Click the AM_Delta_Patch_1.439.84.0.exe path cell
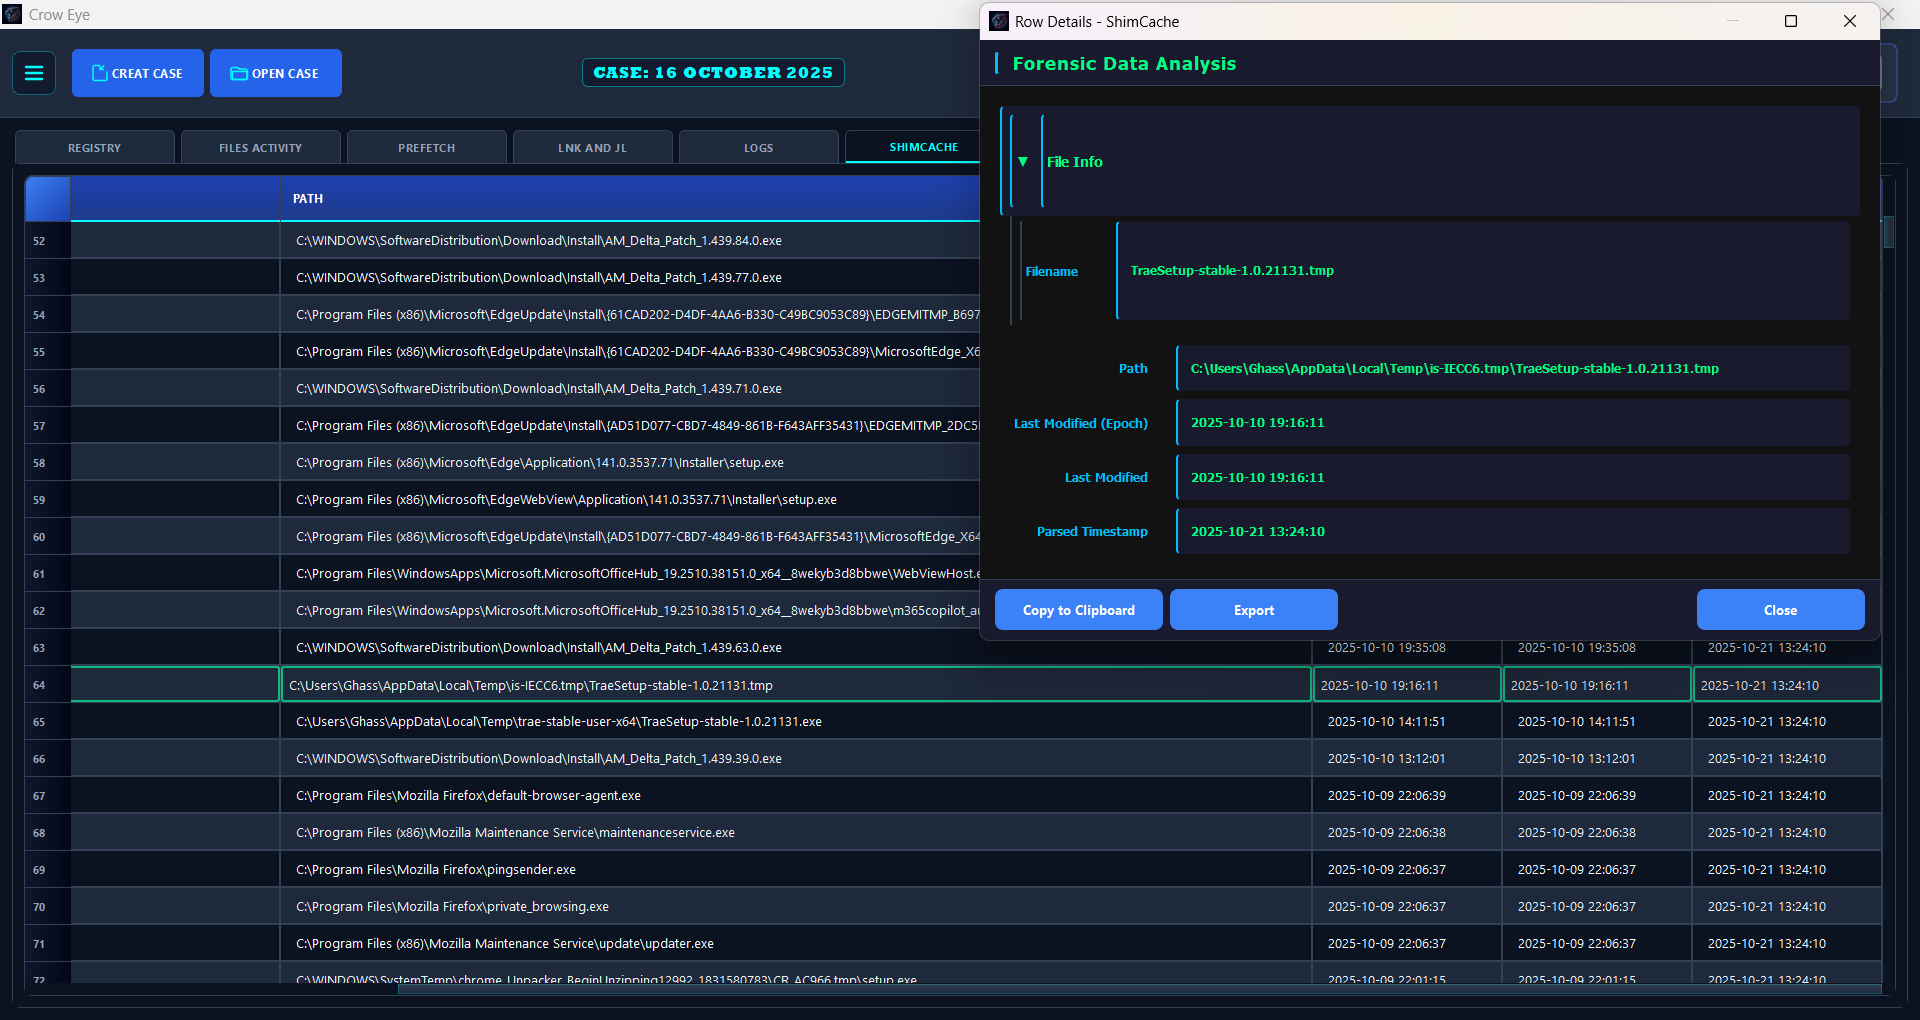Screen dimensions: 1920x1020 pos(630,241)
